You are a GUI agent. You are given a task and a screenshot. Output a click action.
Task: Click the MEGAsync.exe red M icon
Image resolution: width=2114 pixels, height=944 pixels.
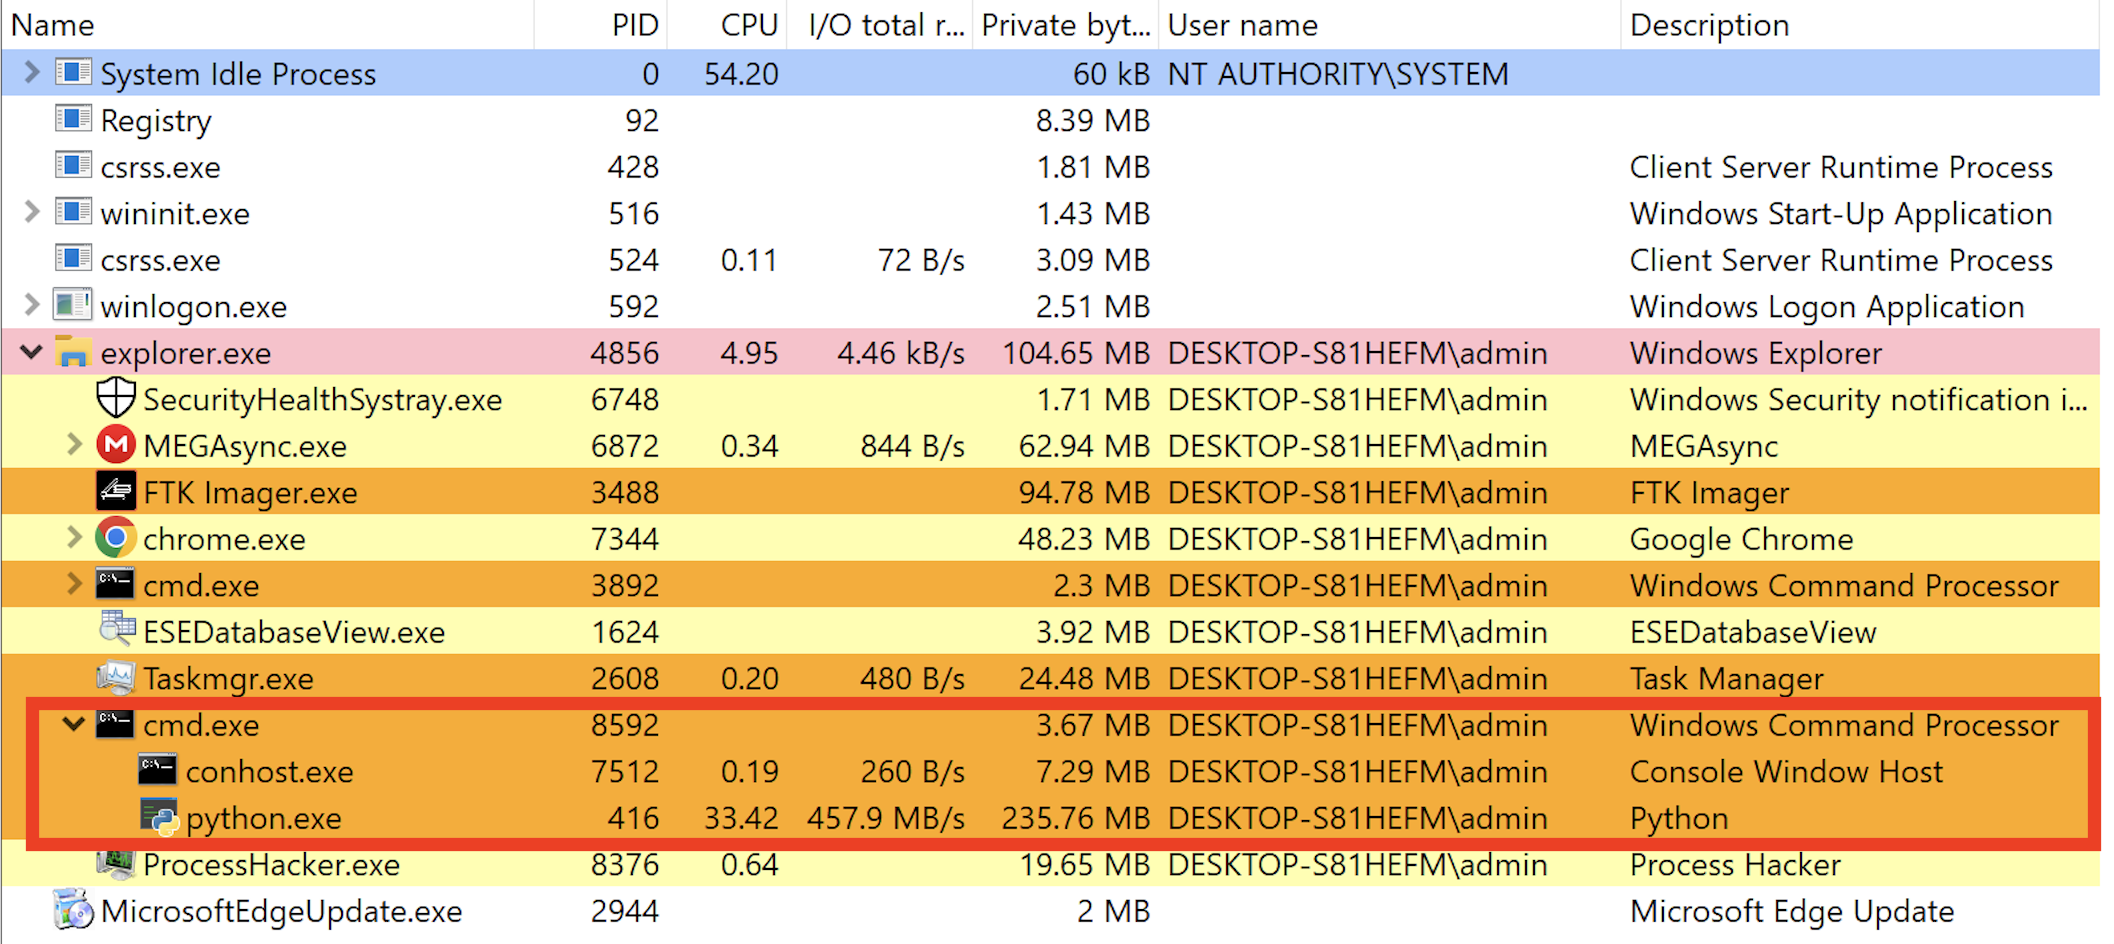click(x=116, y=445)
